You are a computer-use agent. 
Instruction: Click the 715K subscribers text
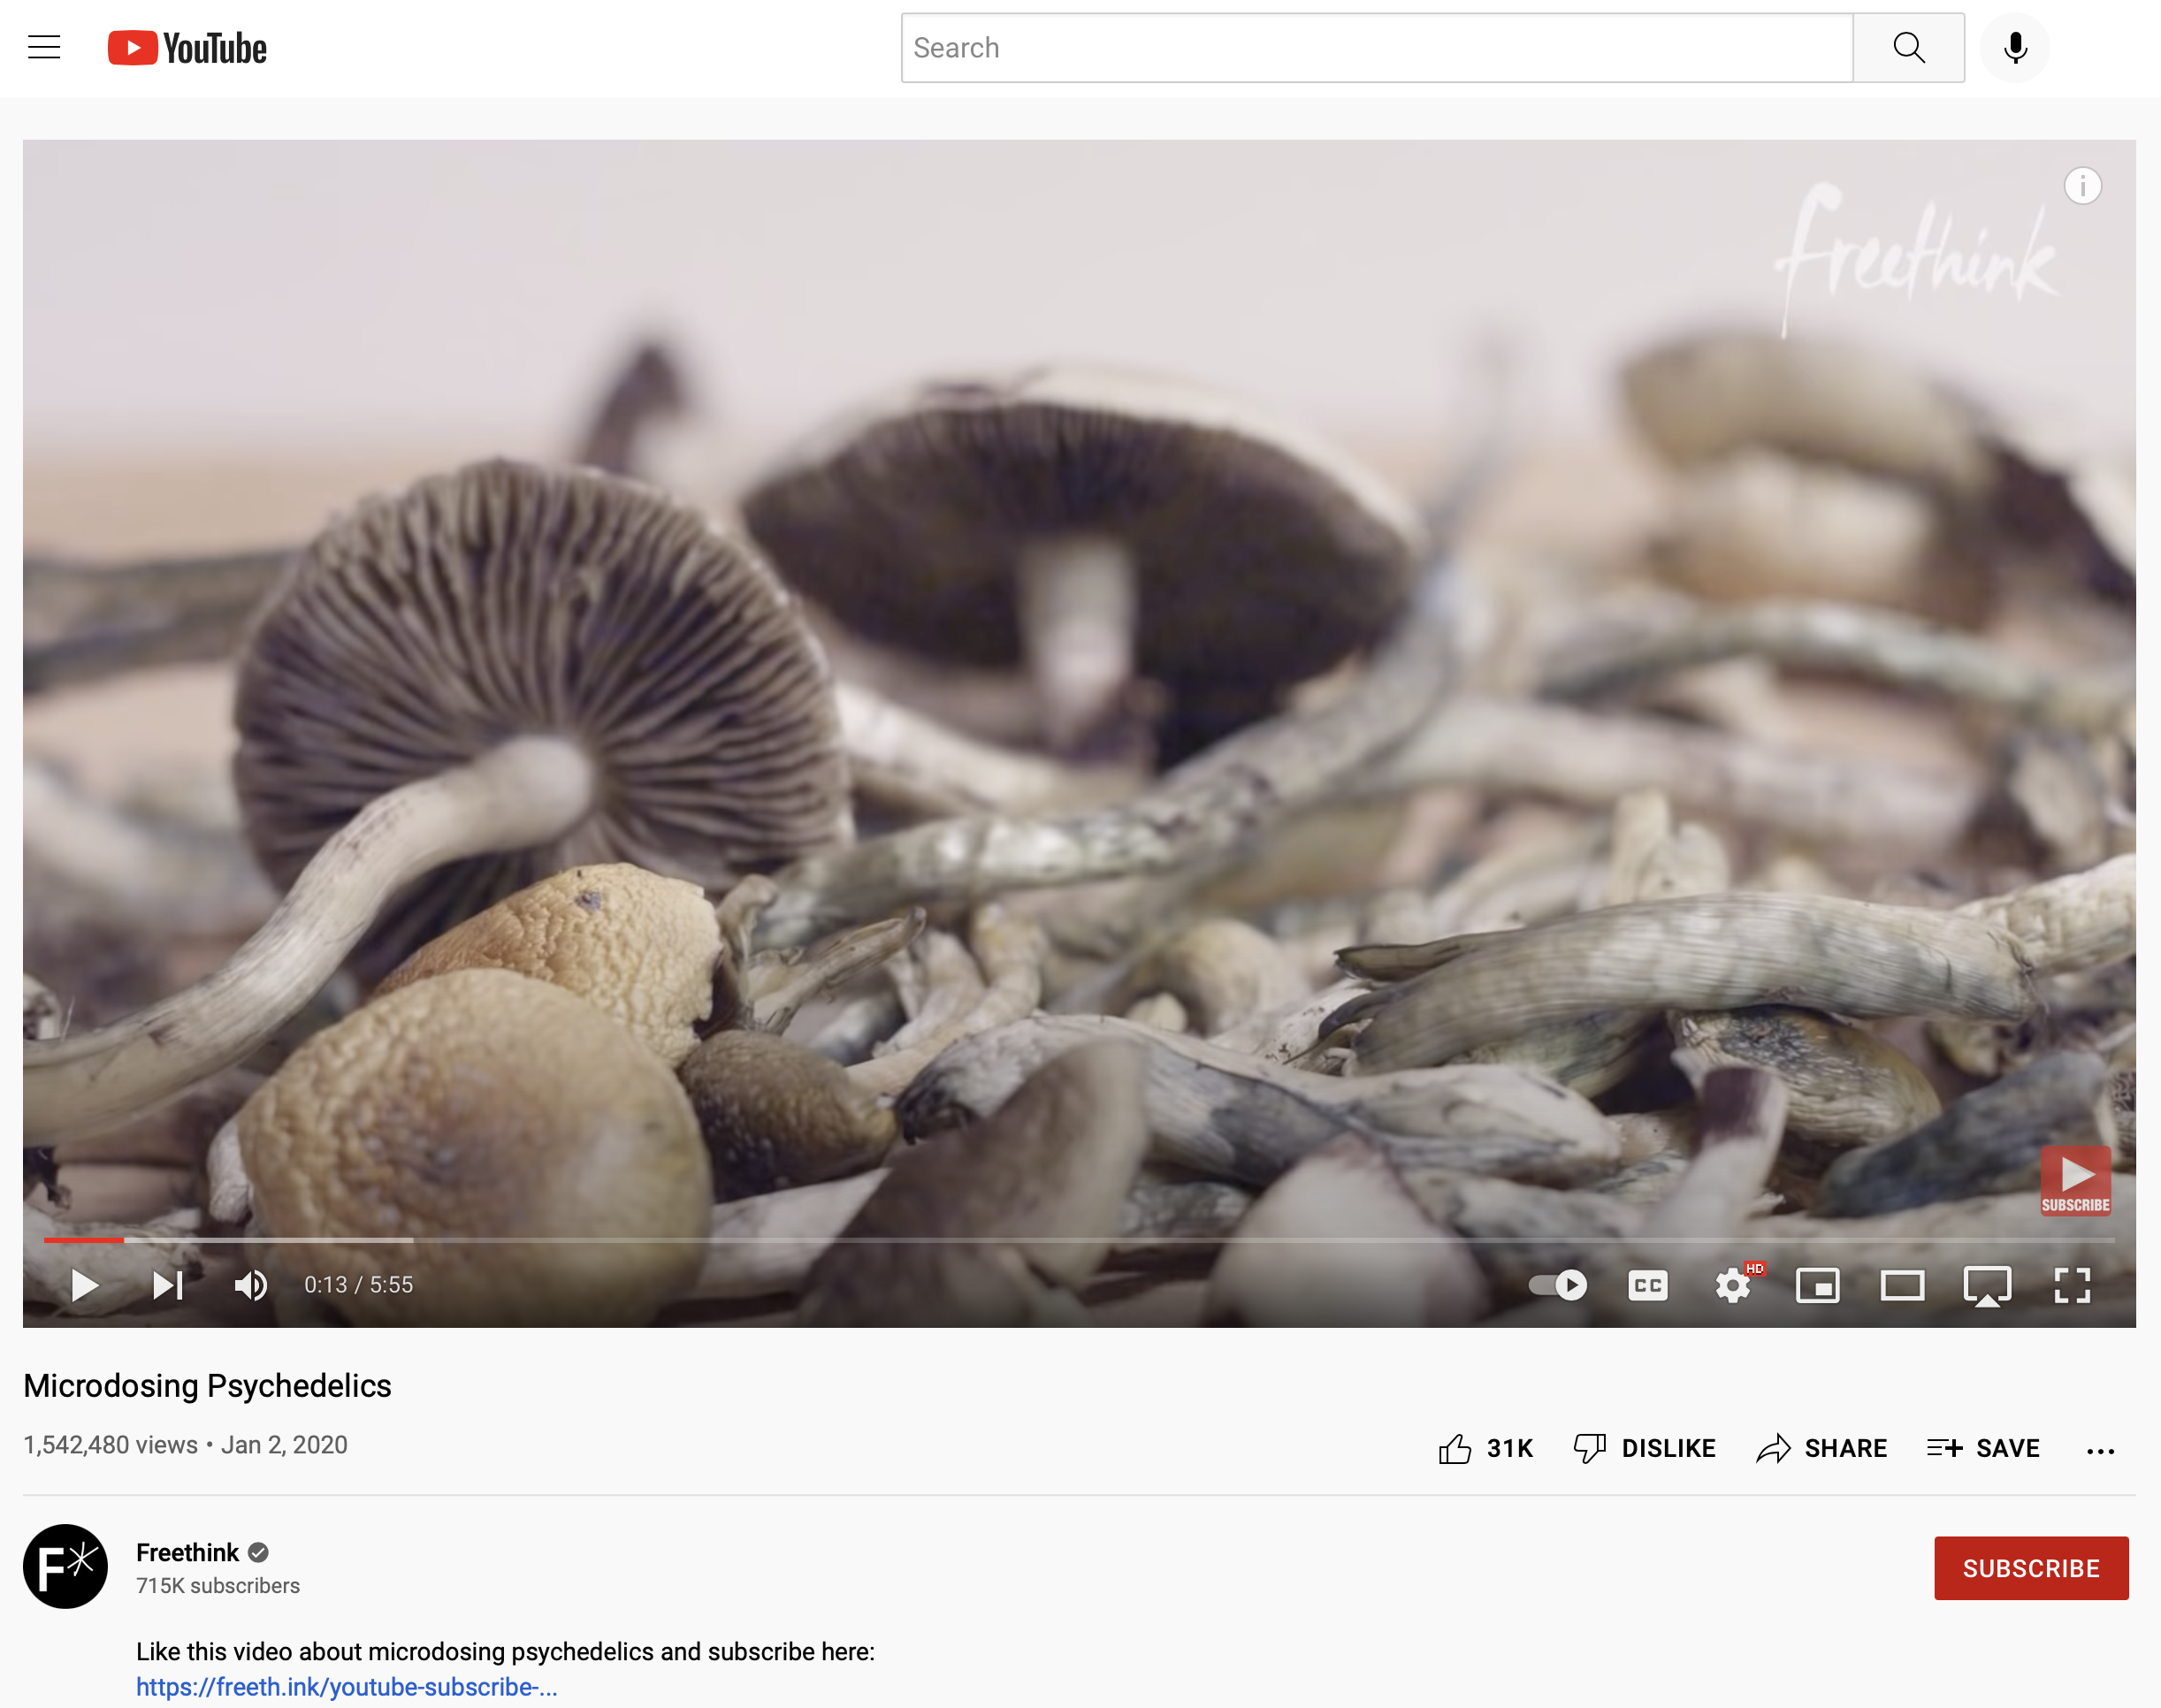pos(218,1586)
